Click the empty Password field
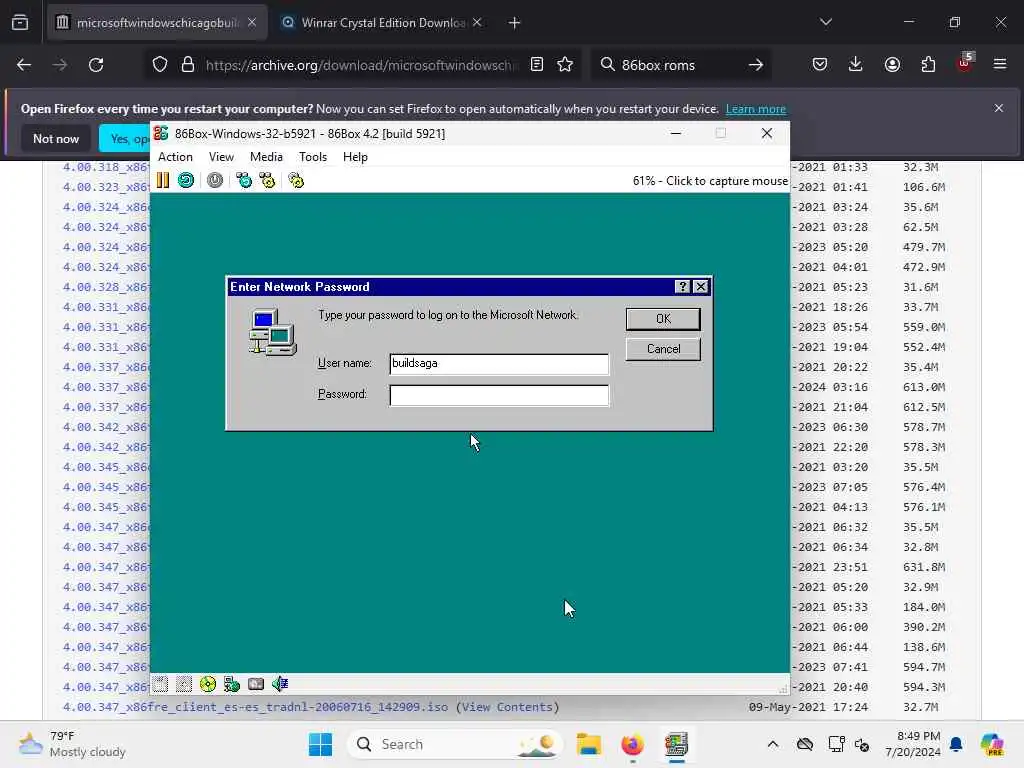The height and width of the screenshot is (768, 1024). 499,395
